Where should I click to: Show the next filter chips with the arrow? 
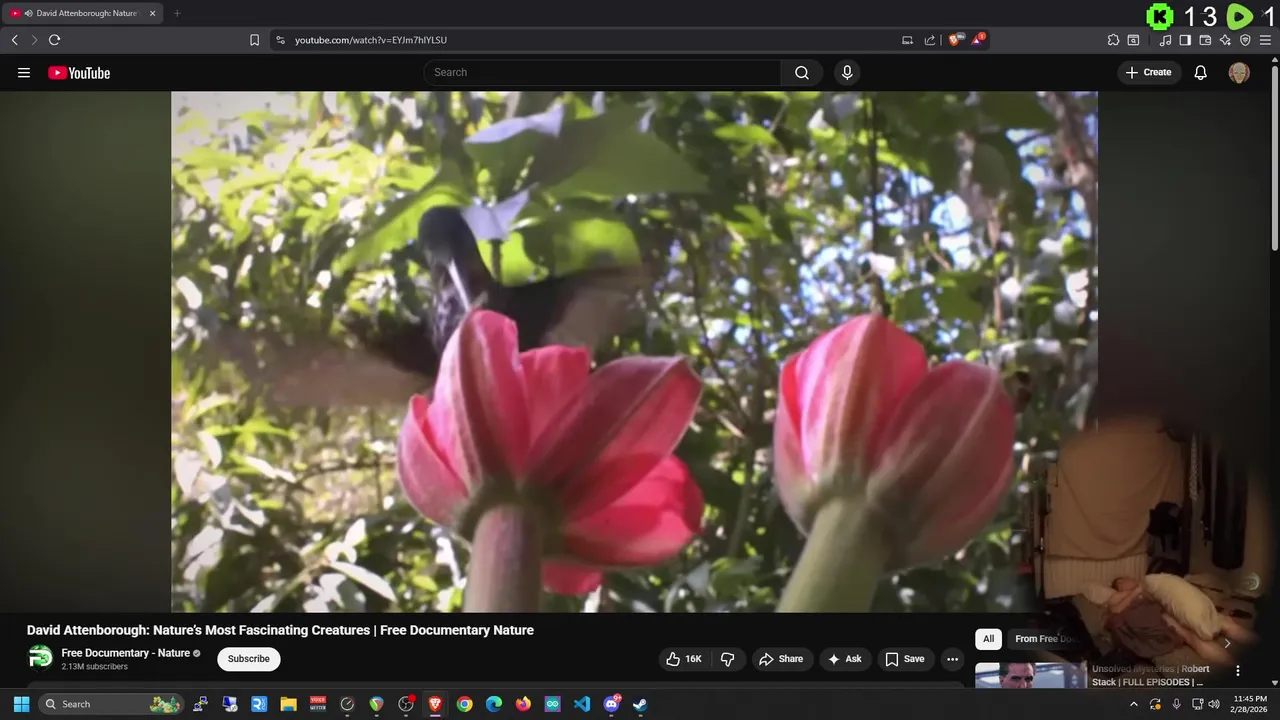(1227, 643)
